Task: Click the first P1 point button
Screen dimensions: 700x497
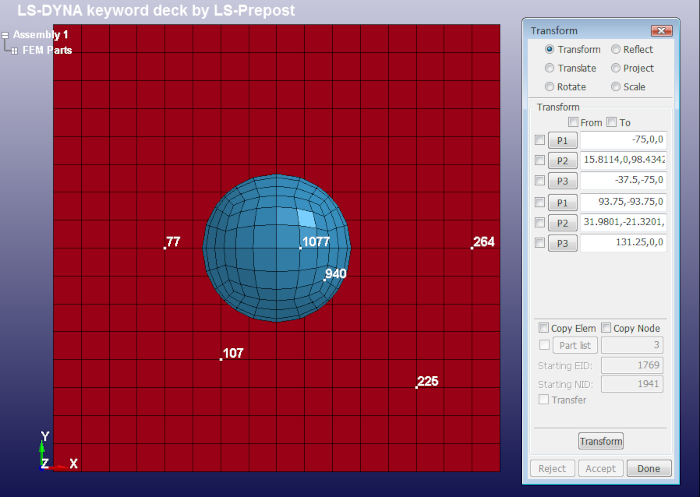Action: tap(562, 140)
